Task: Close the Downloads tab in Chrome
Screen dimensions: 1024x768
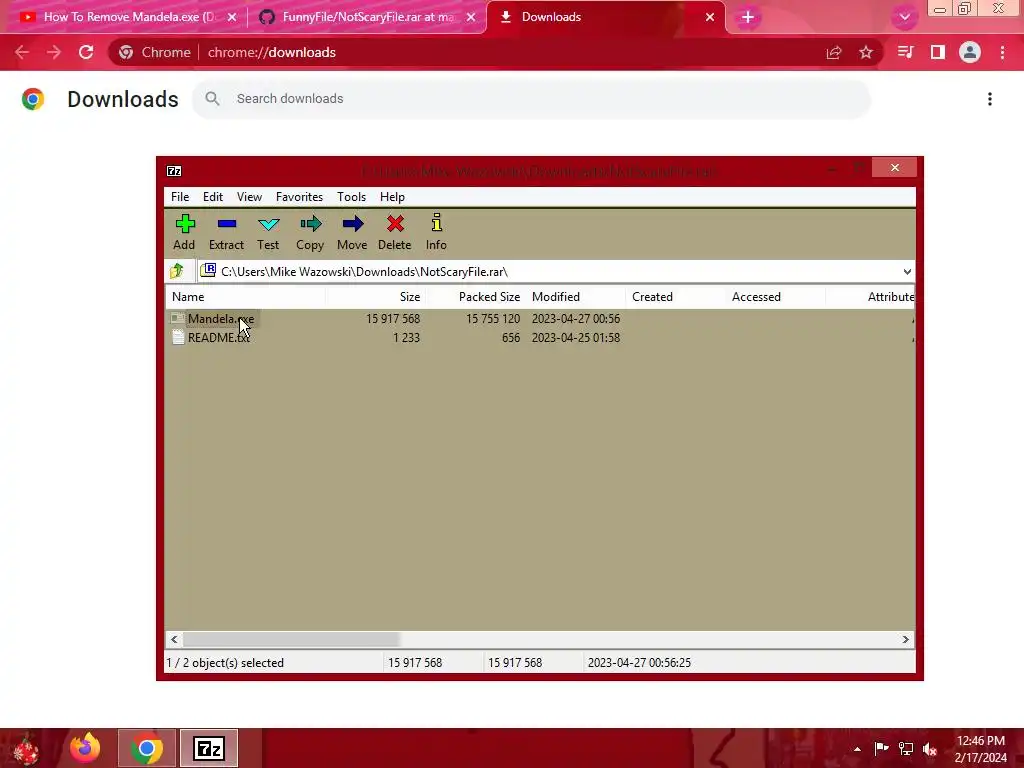Action: pyautogui.click(x=710, y=17)
